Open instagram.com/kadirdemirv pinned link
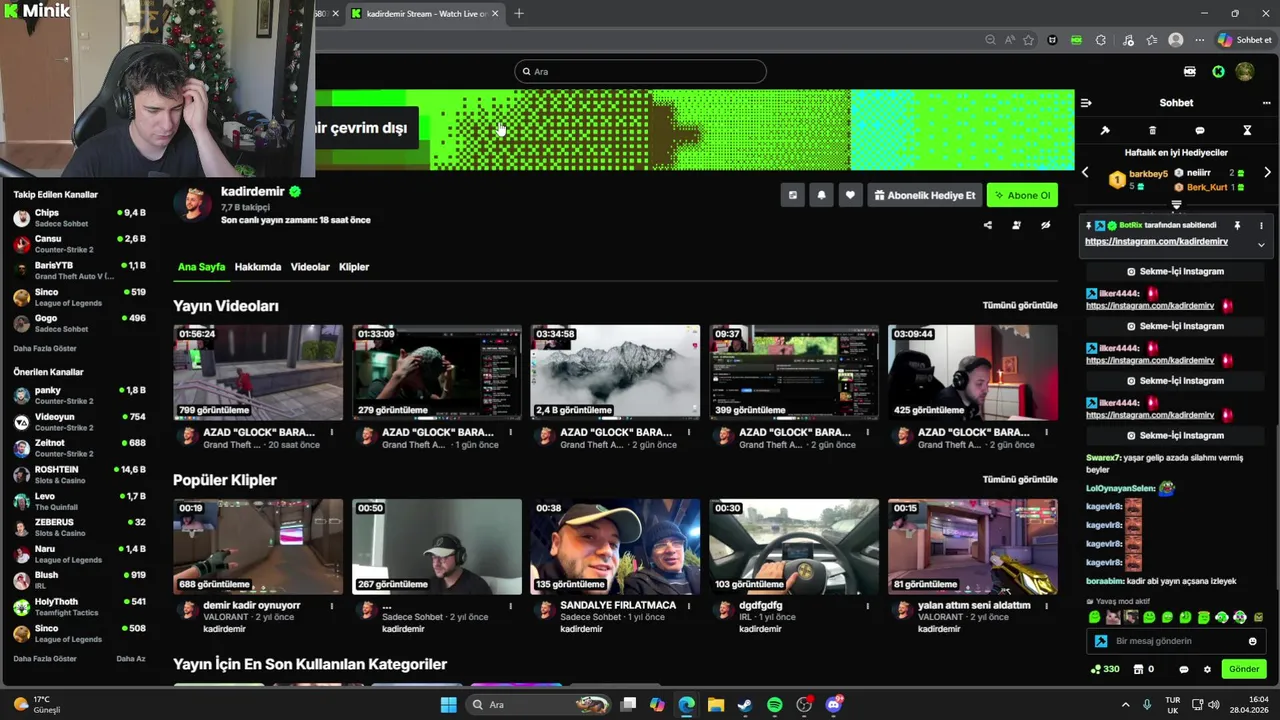The width and height of the screenshot is (1280, 720). click(1156, 241)
